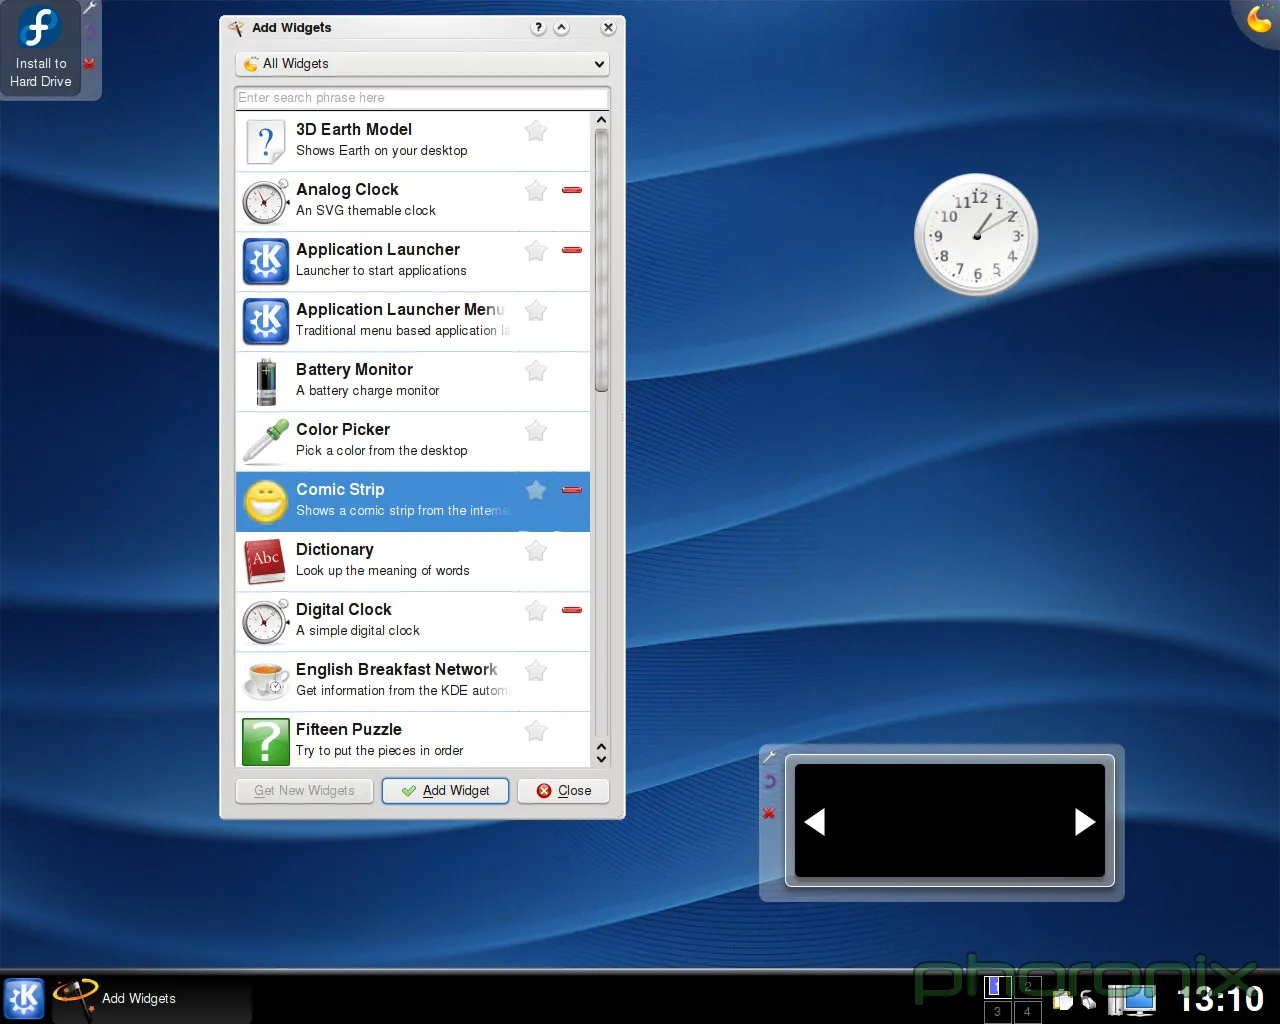Toggle favorite star for Application Launcher Menu
Viewport: 1280px width, 1024px height.
click(x=536, y=310)
